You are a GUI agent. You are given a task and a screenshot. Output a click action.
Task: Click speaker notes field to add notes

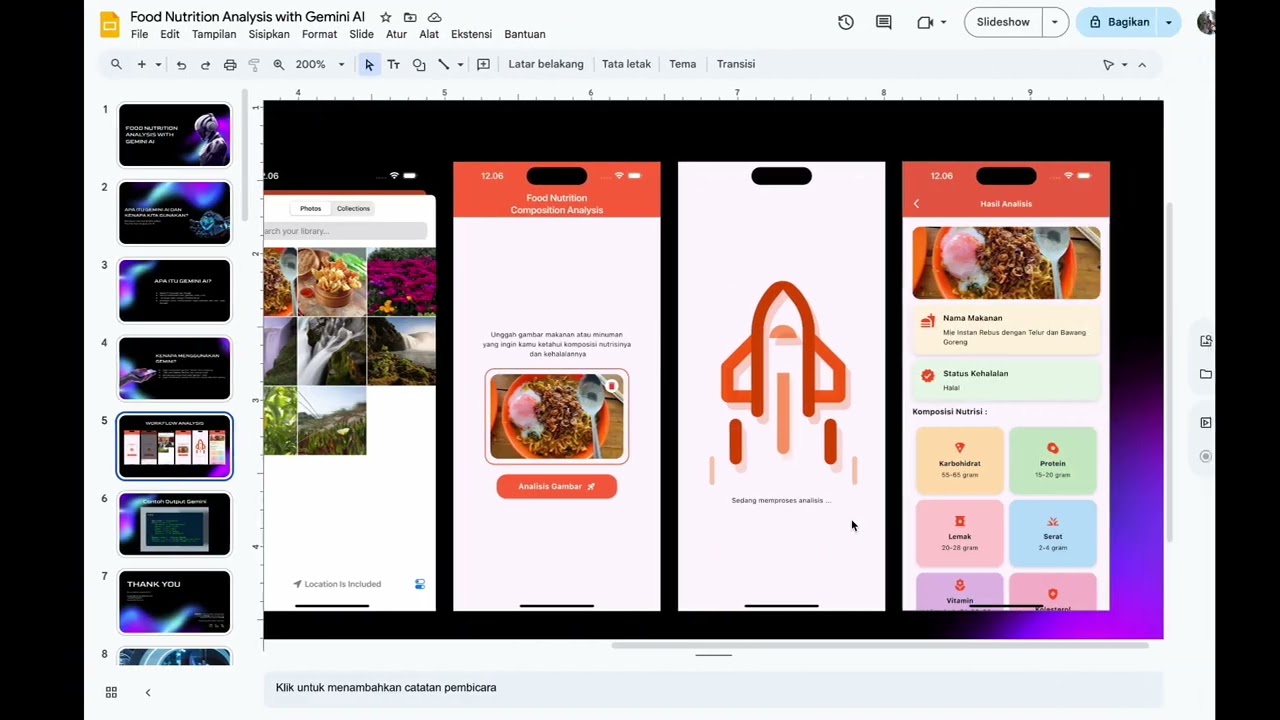coord(713,688)
